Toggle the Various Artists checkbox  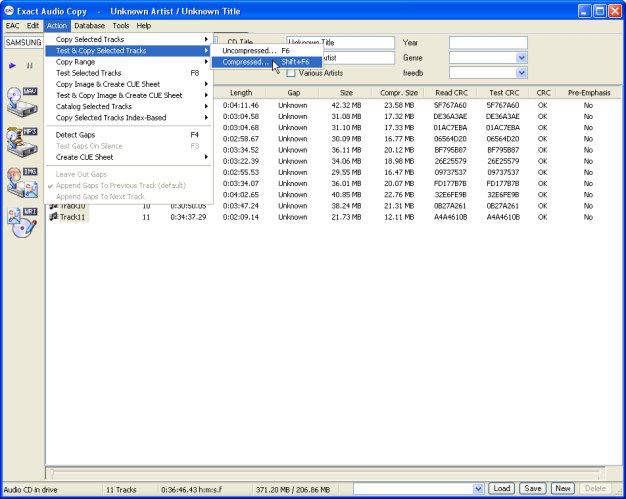pyautogui.click(x=291, y=73)
